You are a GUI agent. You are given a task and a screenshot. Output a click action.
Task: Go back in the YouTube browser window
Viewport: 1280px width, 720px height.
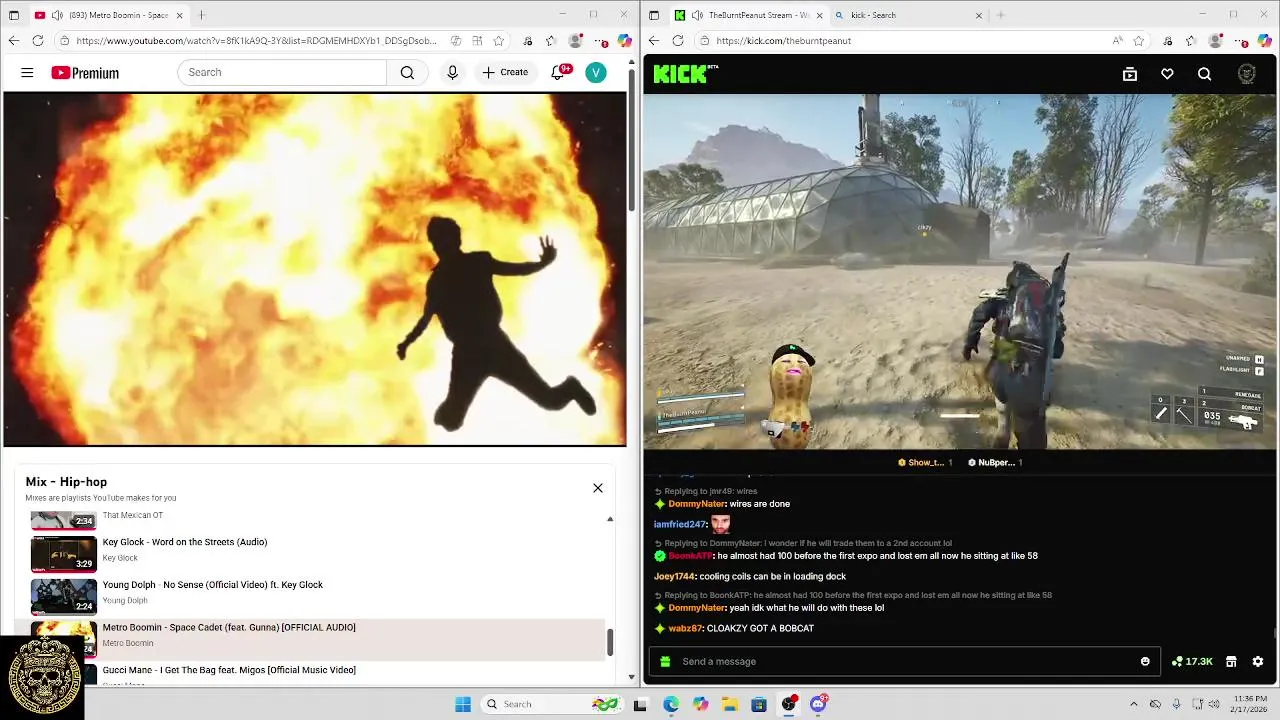pos(13,41)
